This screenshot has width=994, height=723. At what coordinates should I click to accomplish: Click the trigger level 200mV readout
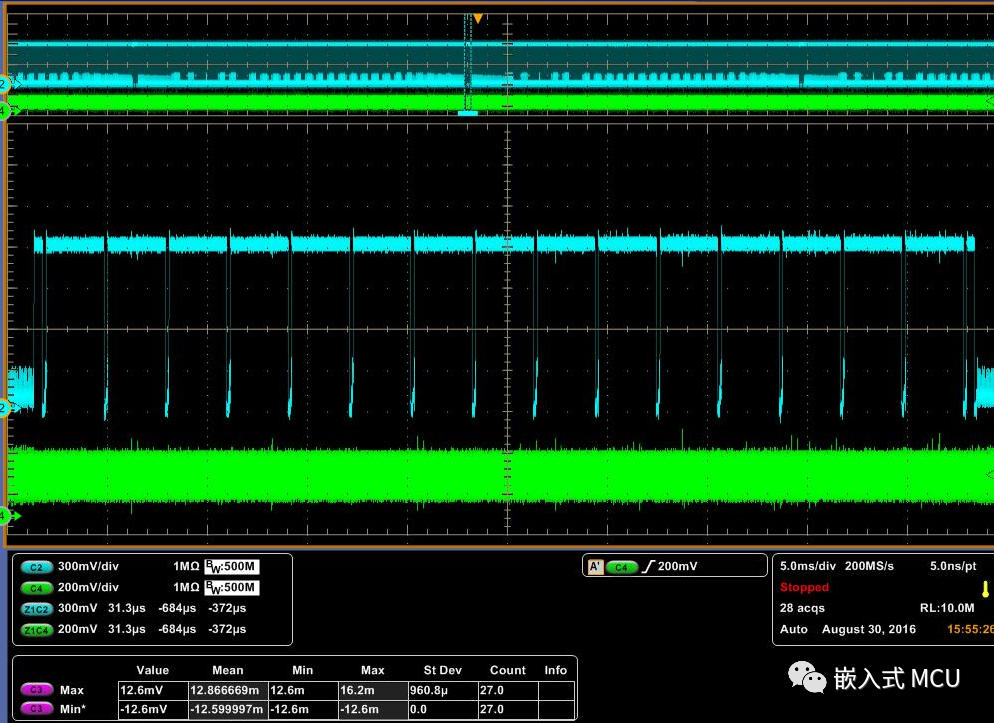point(677,567)
